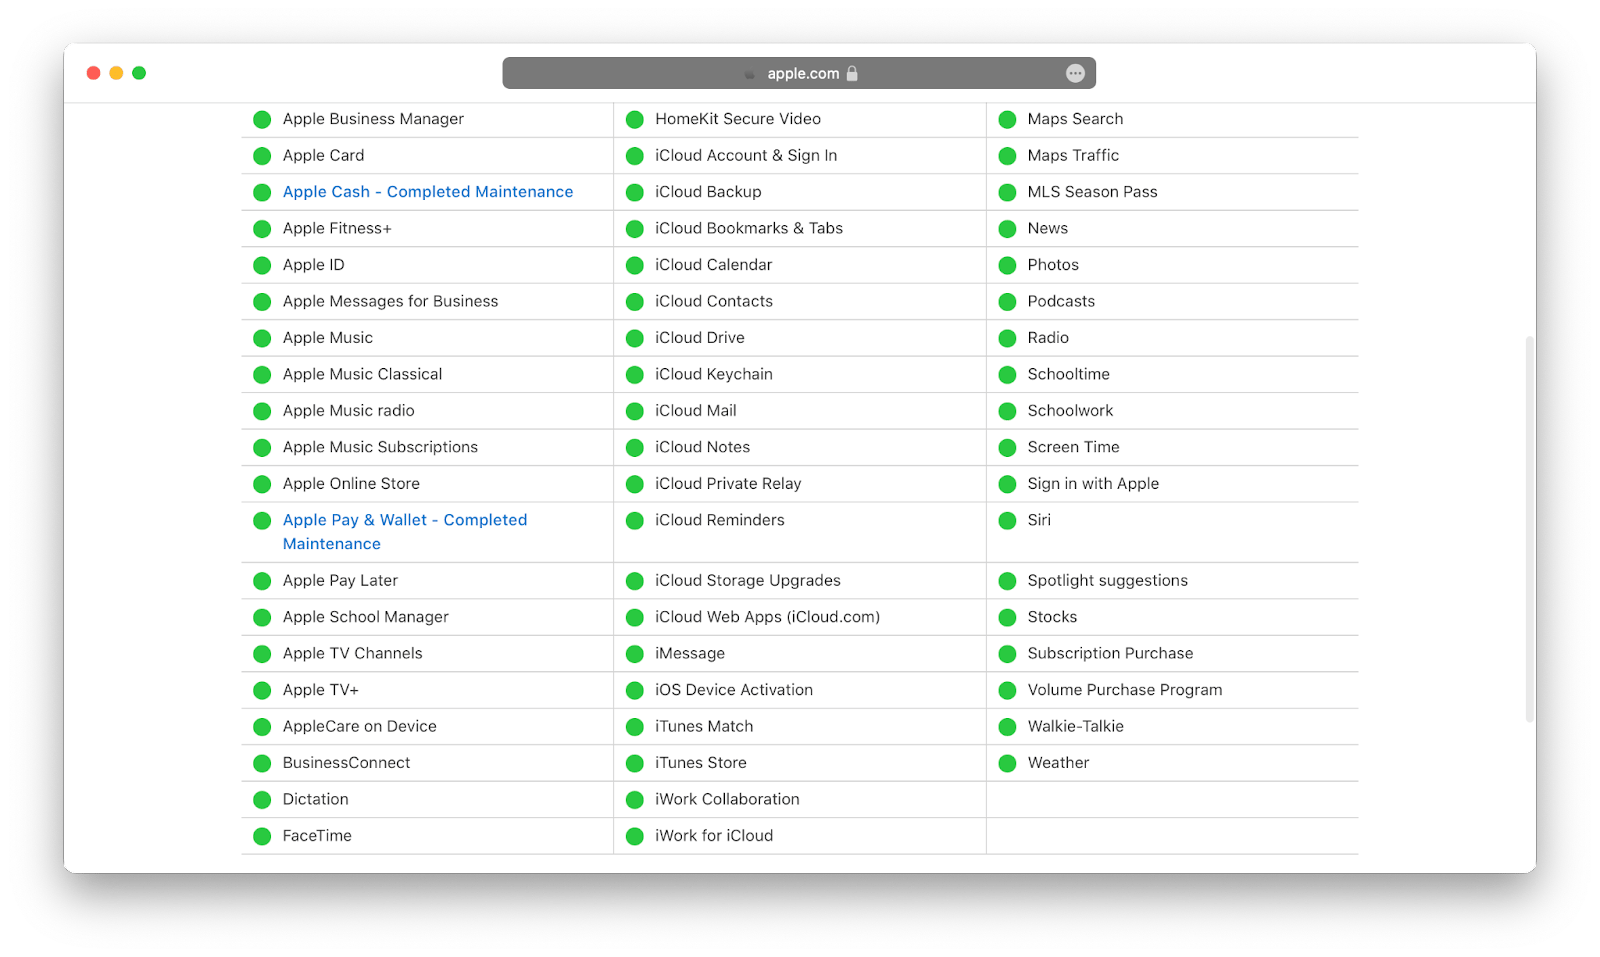Click the status dot for Maps Search
This screenshot has width=1600, height=957.
1007,119
